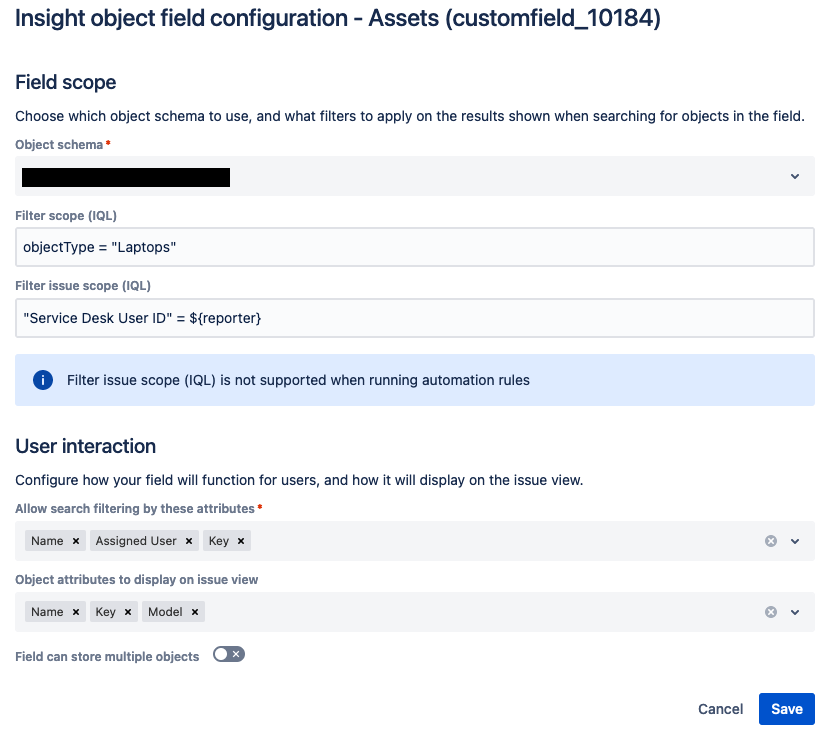Remove Key tag from issue view attributes
This screenshot has height=744, width=829.
click(127, 612)
